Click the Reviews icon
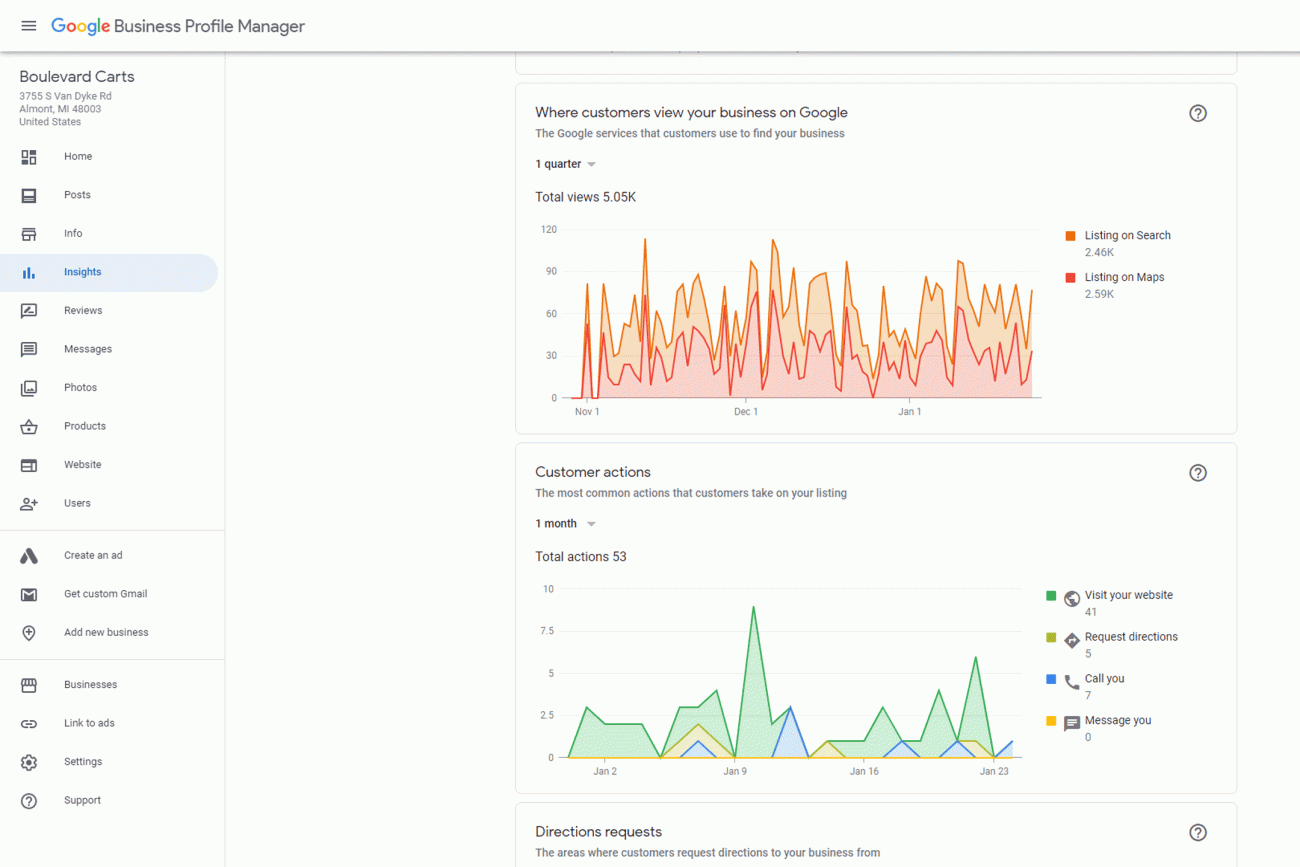Viewport: 1300px width, 867px height. 29,311
